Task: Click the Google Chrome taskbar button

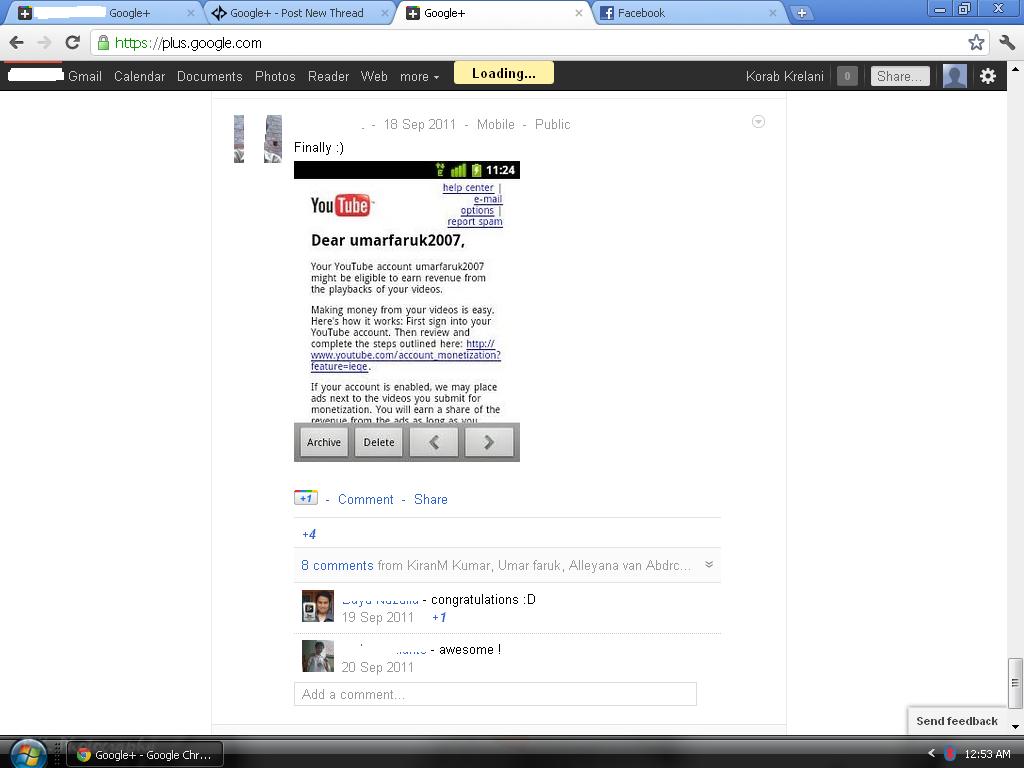Action: pos(145,754)
